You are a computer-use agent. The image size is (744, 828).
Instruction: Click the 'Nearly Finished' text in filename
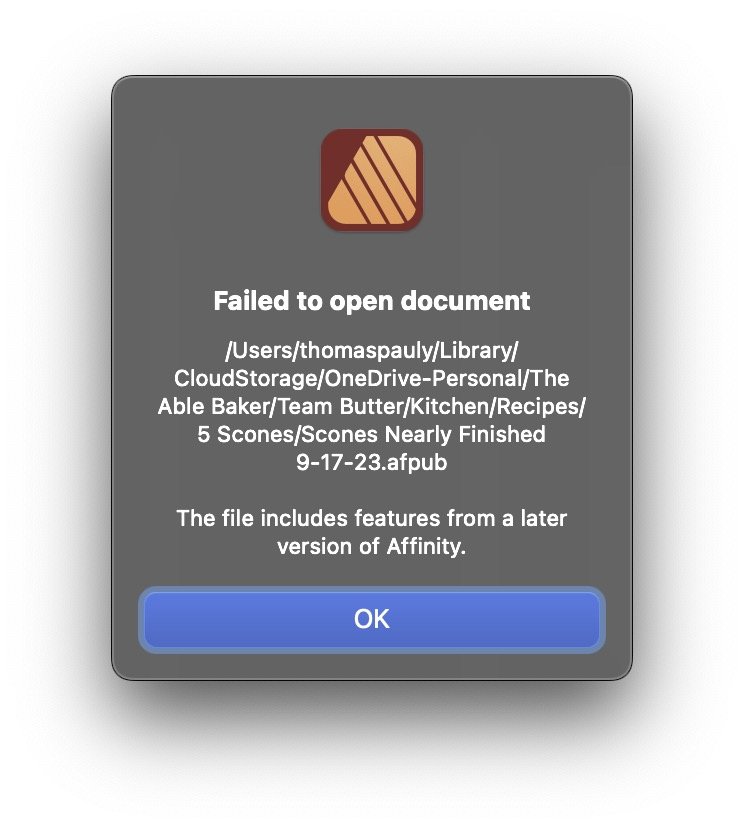click(465, 434)
